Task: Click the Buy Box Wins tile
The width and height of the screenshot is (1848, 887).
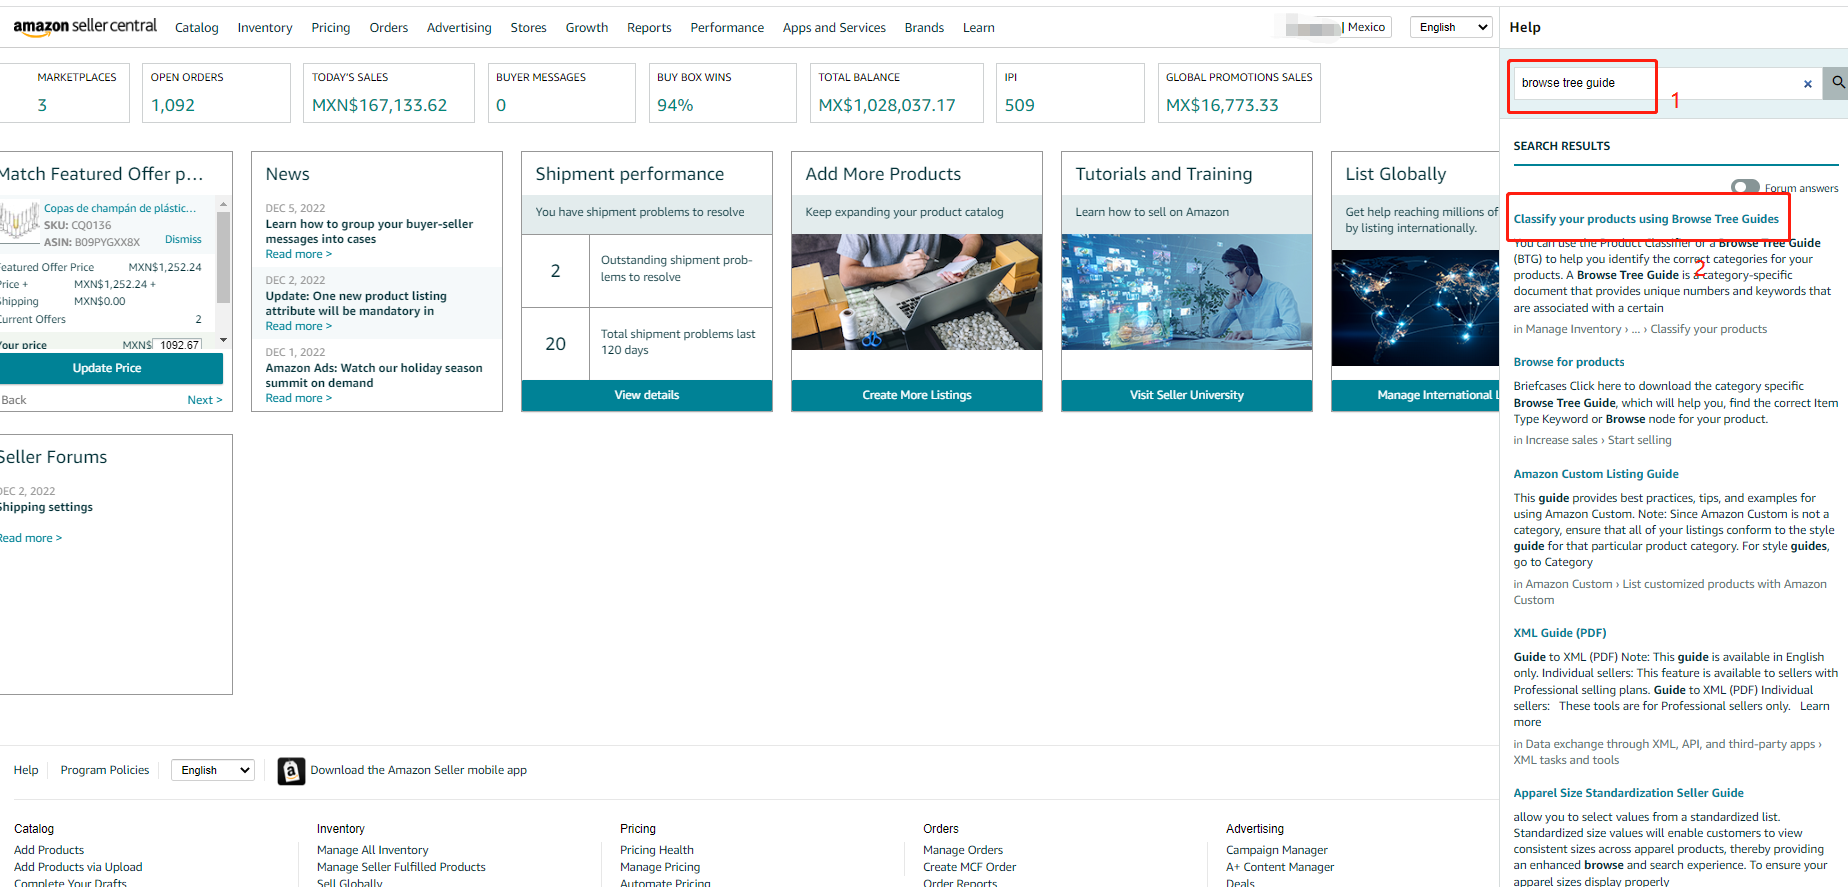Action: (723, 93)
